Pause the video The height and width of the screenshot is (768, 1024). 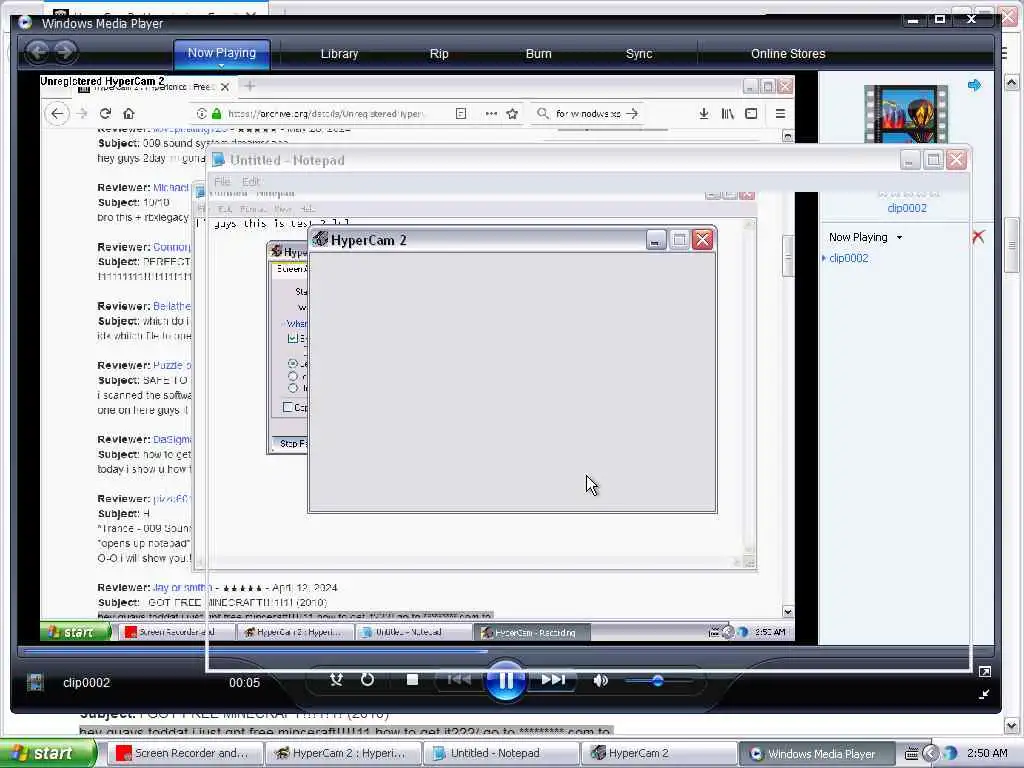505,680
